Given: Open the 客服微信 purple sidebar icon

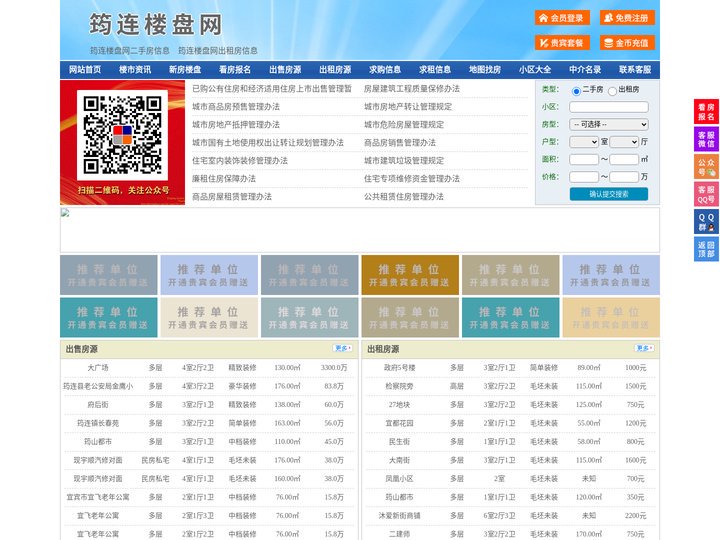Looking at the screenshot, I should (706, 139).
